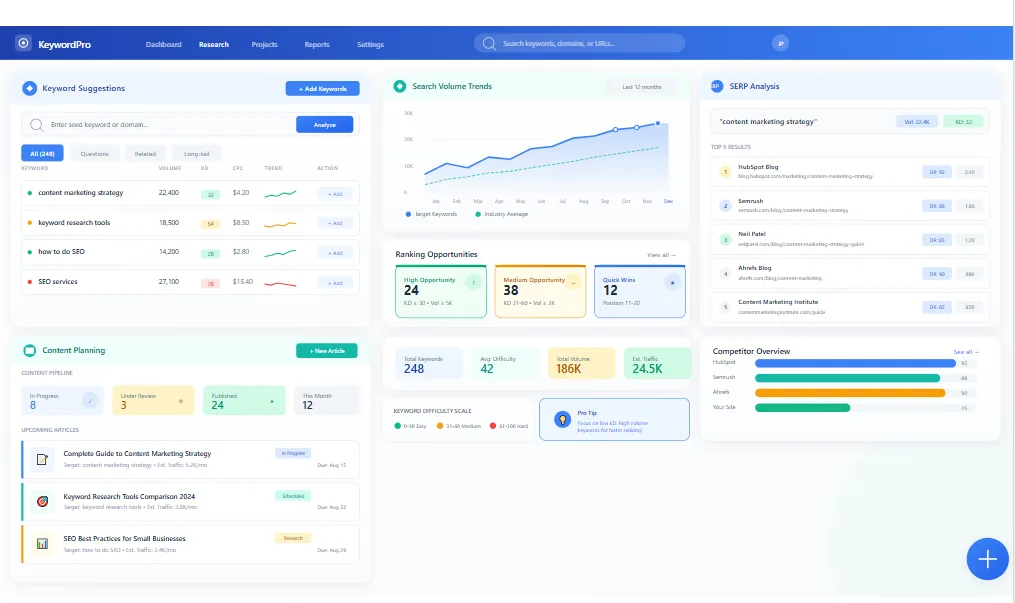The height and width of the screenshot is (603, 1015).
Task: Switch to the Questions keyword filter tab
Action: [x=96, y=155]
